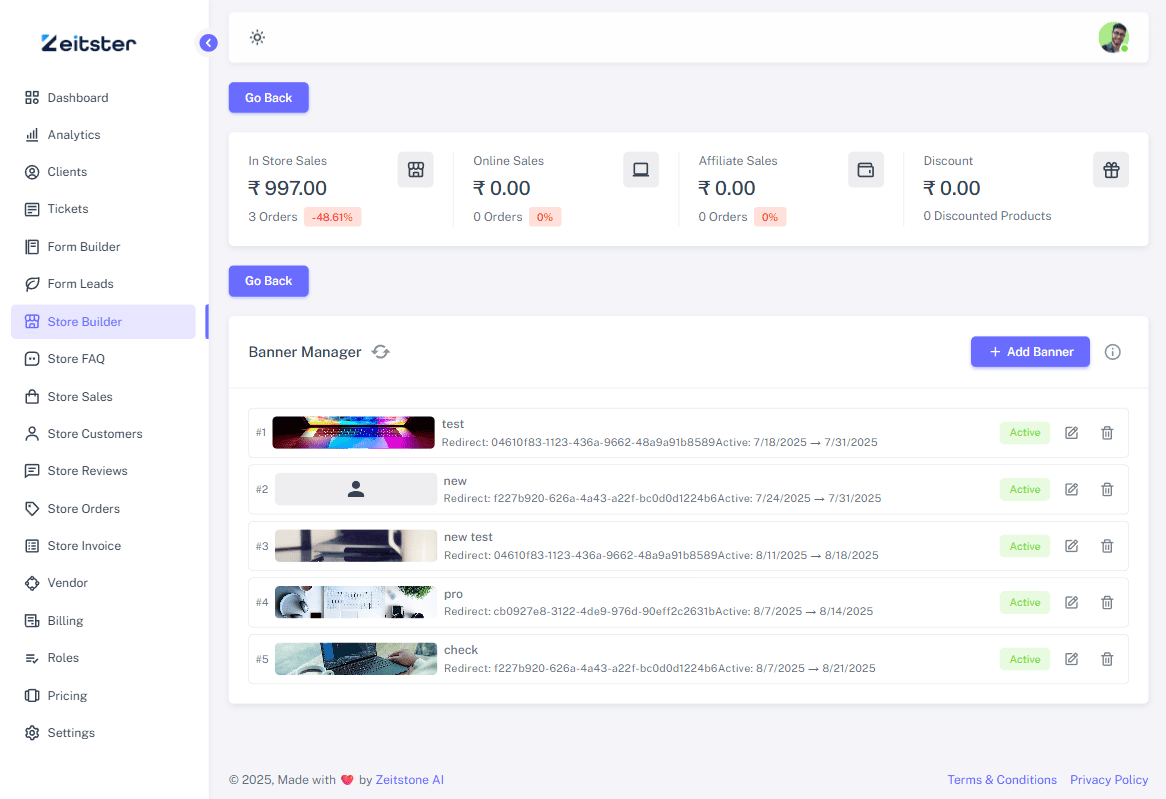Click the '0 Discounted Products' text
The width and height of the screenshot is (1166, 799).
pyautogui.click(x=988, y=216)
